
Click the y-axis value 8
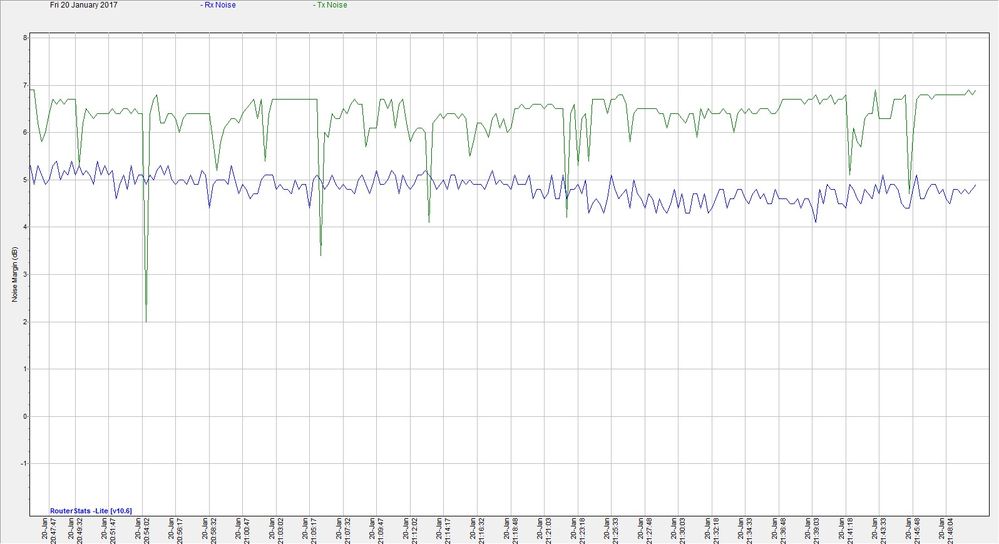tap(25, 38)
